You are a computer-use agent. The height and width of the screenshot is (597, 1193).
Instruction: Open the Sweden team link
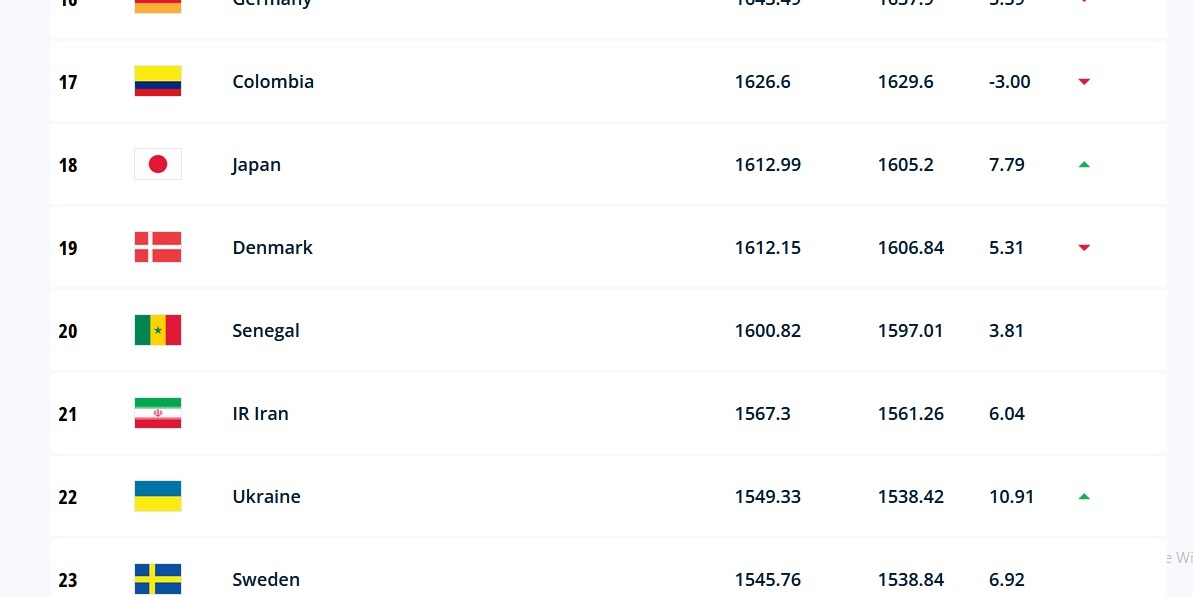pos(266,580)
